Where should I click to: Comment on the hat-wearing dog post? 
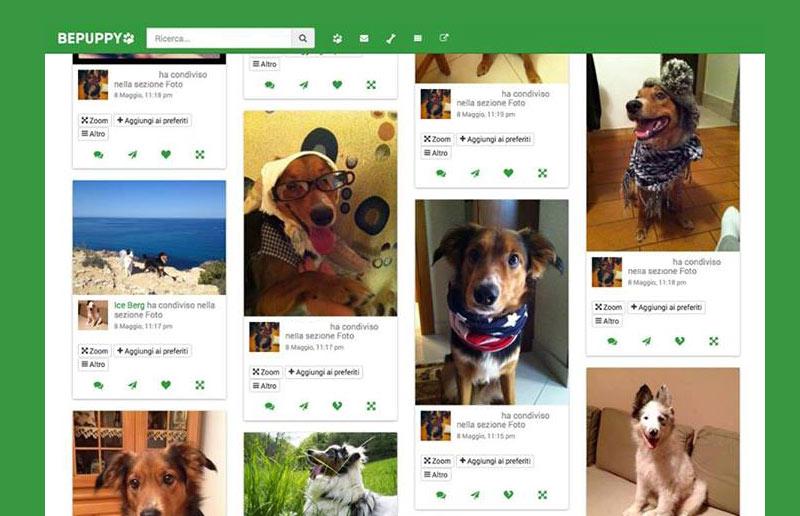point(613,341)
